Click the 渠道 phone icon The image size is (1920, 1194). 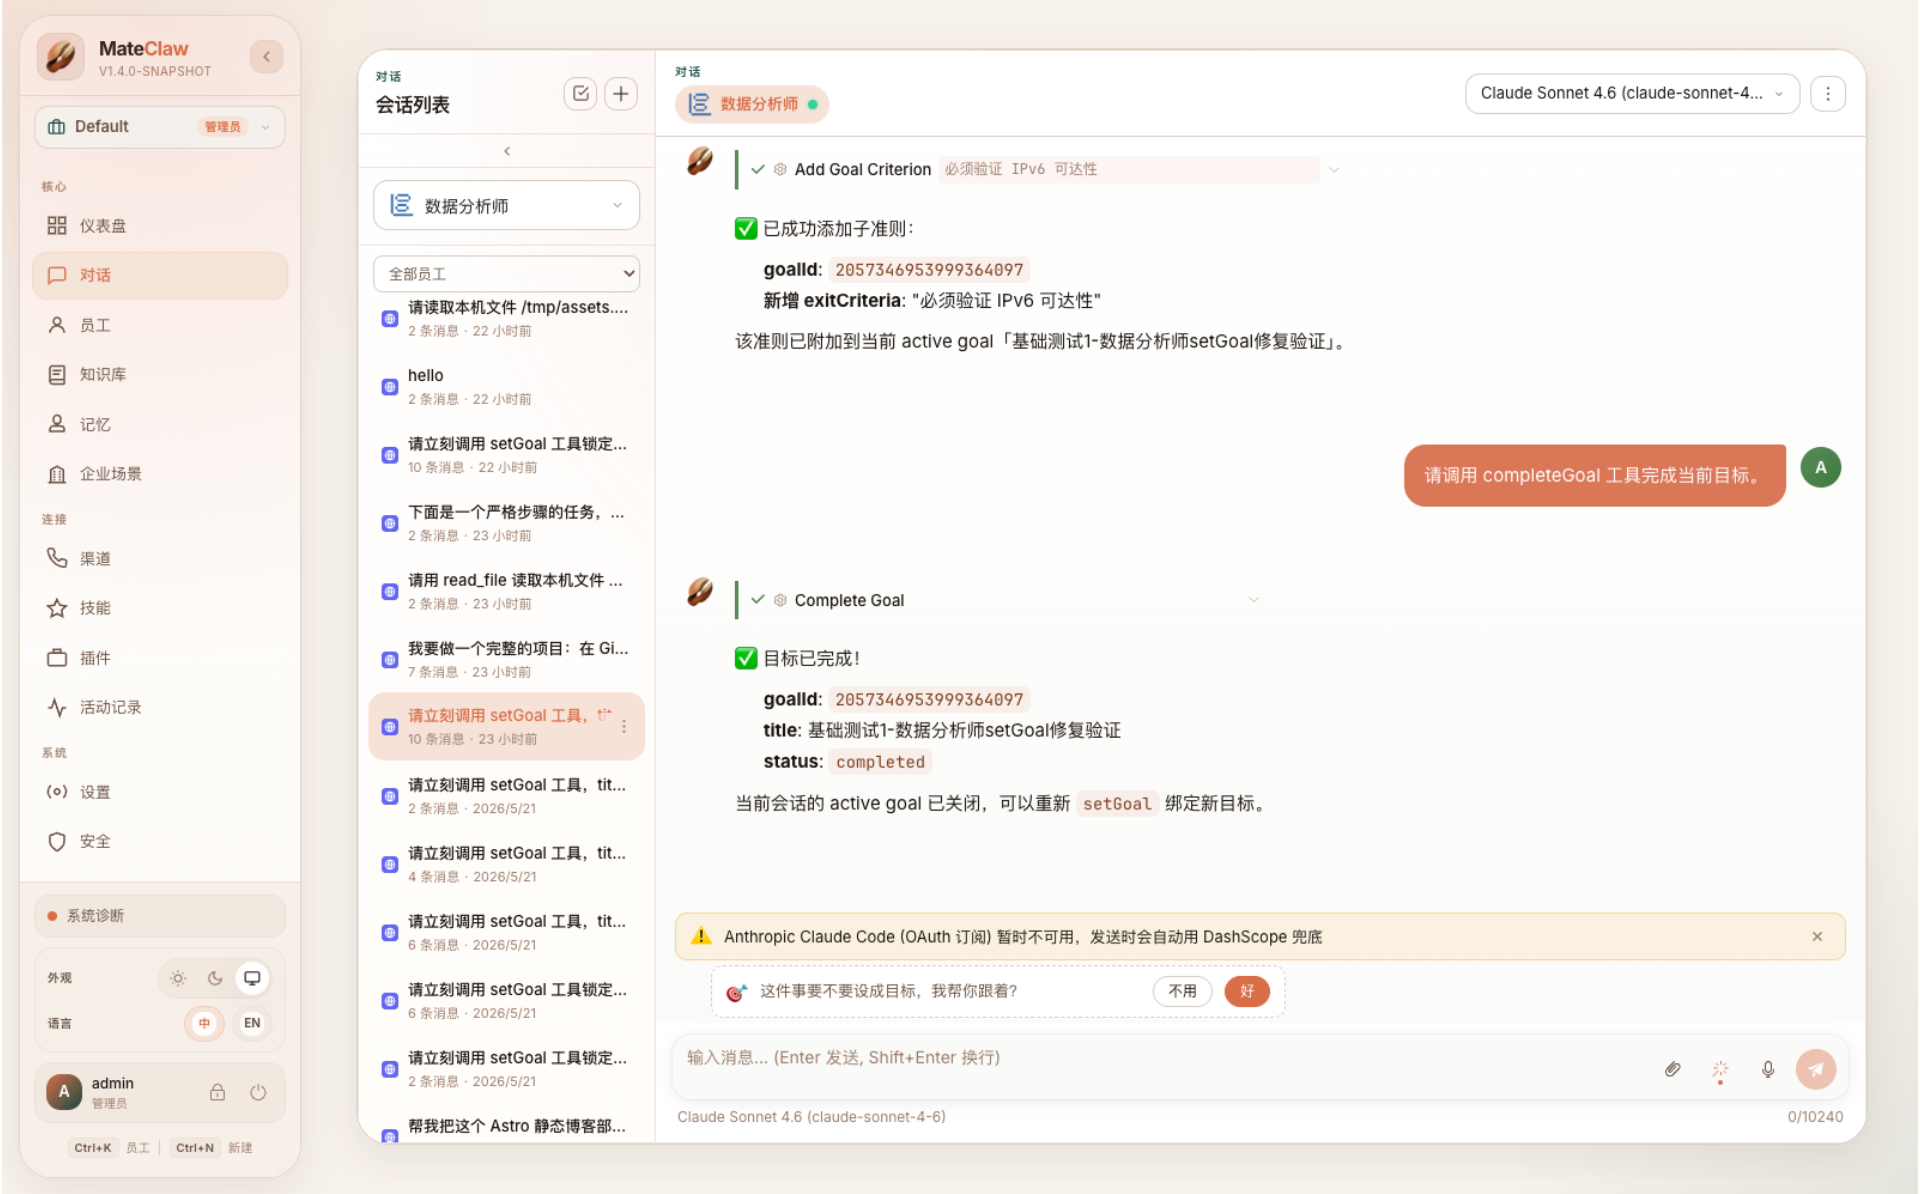pos(57,558)
